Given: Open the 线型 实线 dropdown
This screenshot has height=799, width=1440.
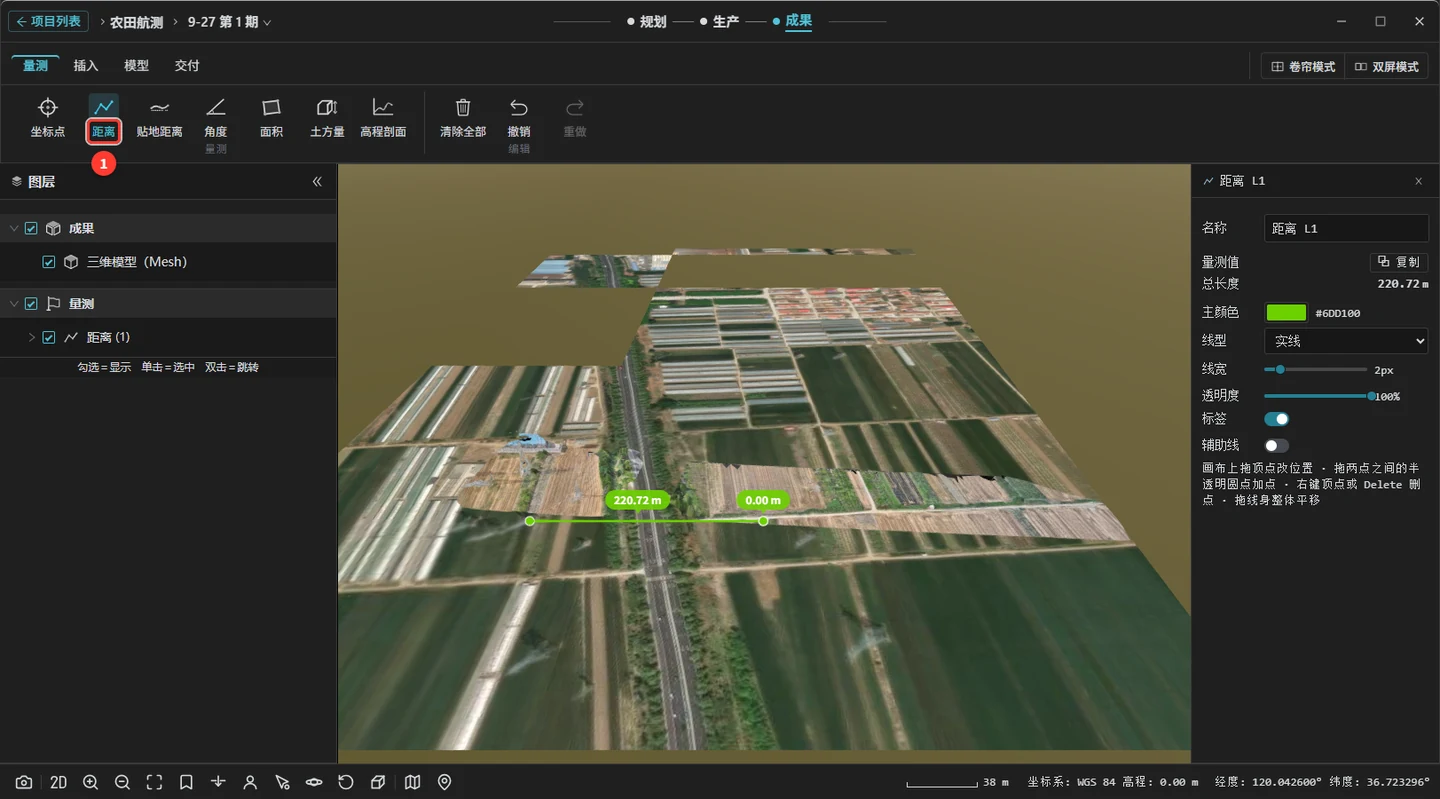Looking at the screenshot, I should click(x=1346, y=341).
